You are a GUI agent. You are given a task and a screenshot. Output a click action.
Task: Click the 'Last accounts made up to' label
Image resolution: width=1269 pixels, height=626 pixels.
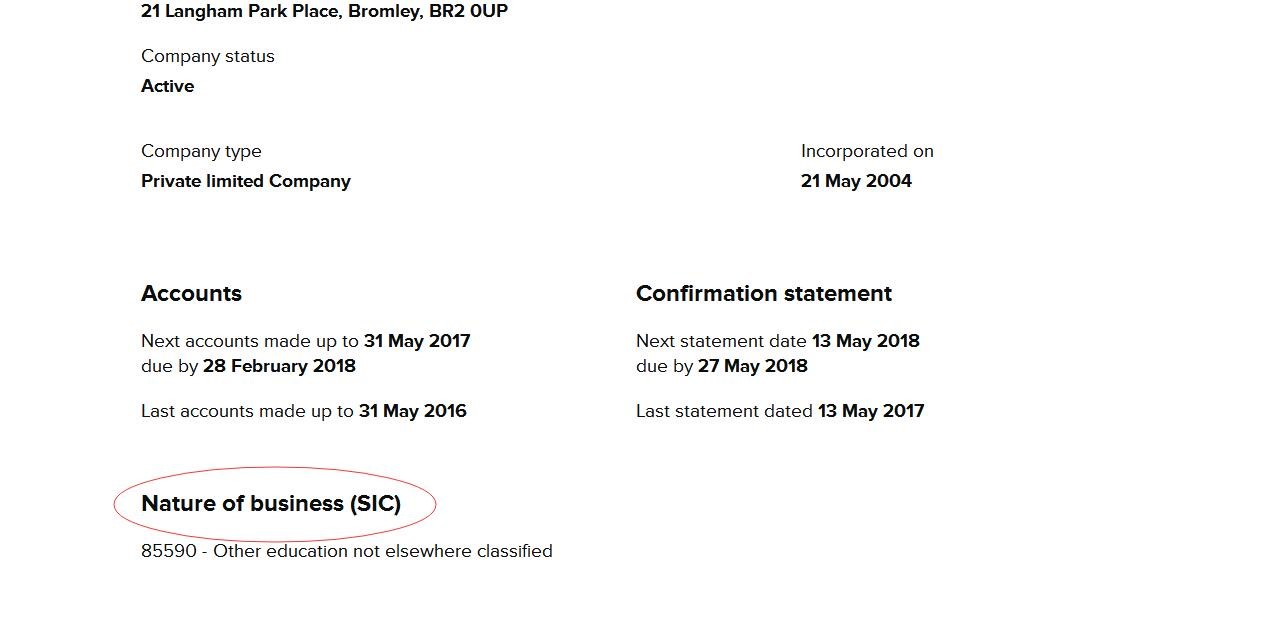247,411
